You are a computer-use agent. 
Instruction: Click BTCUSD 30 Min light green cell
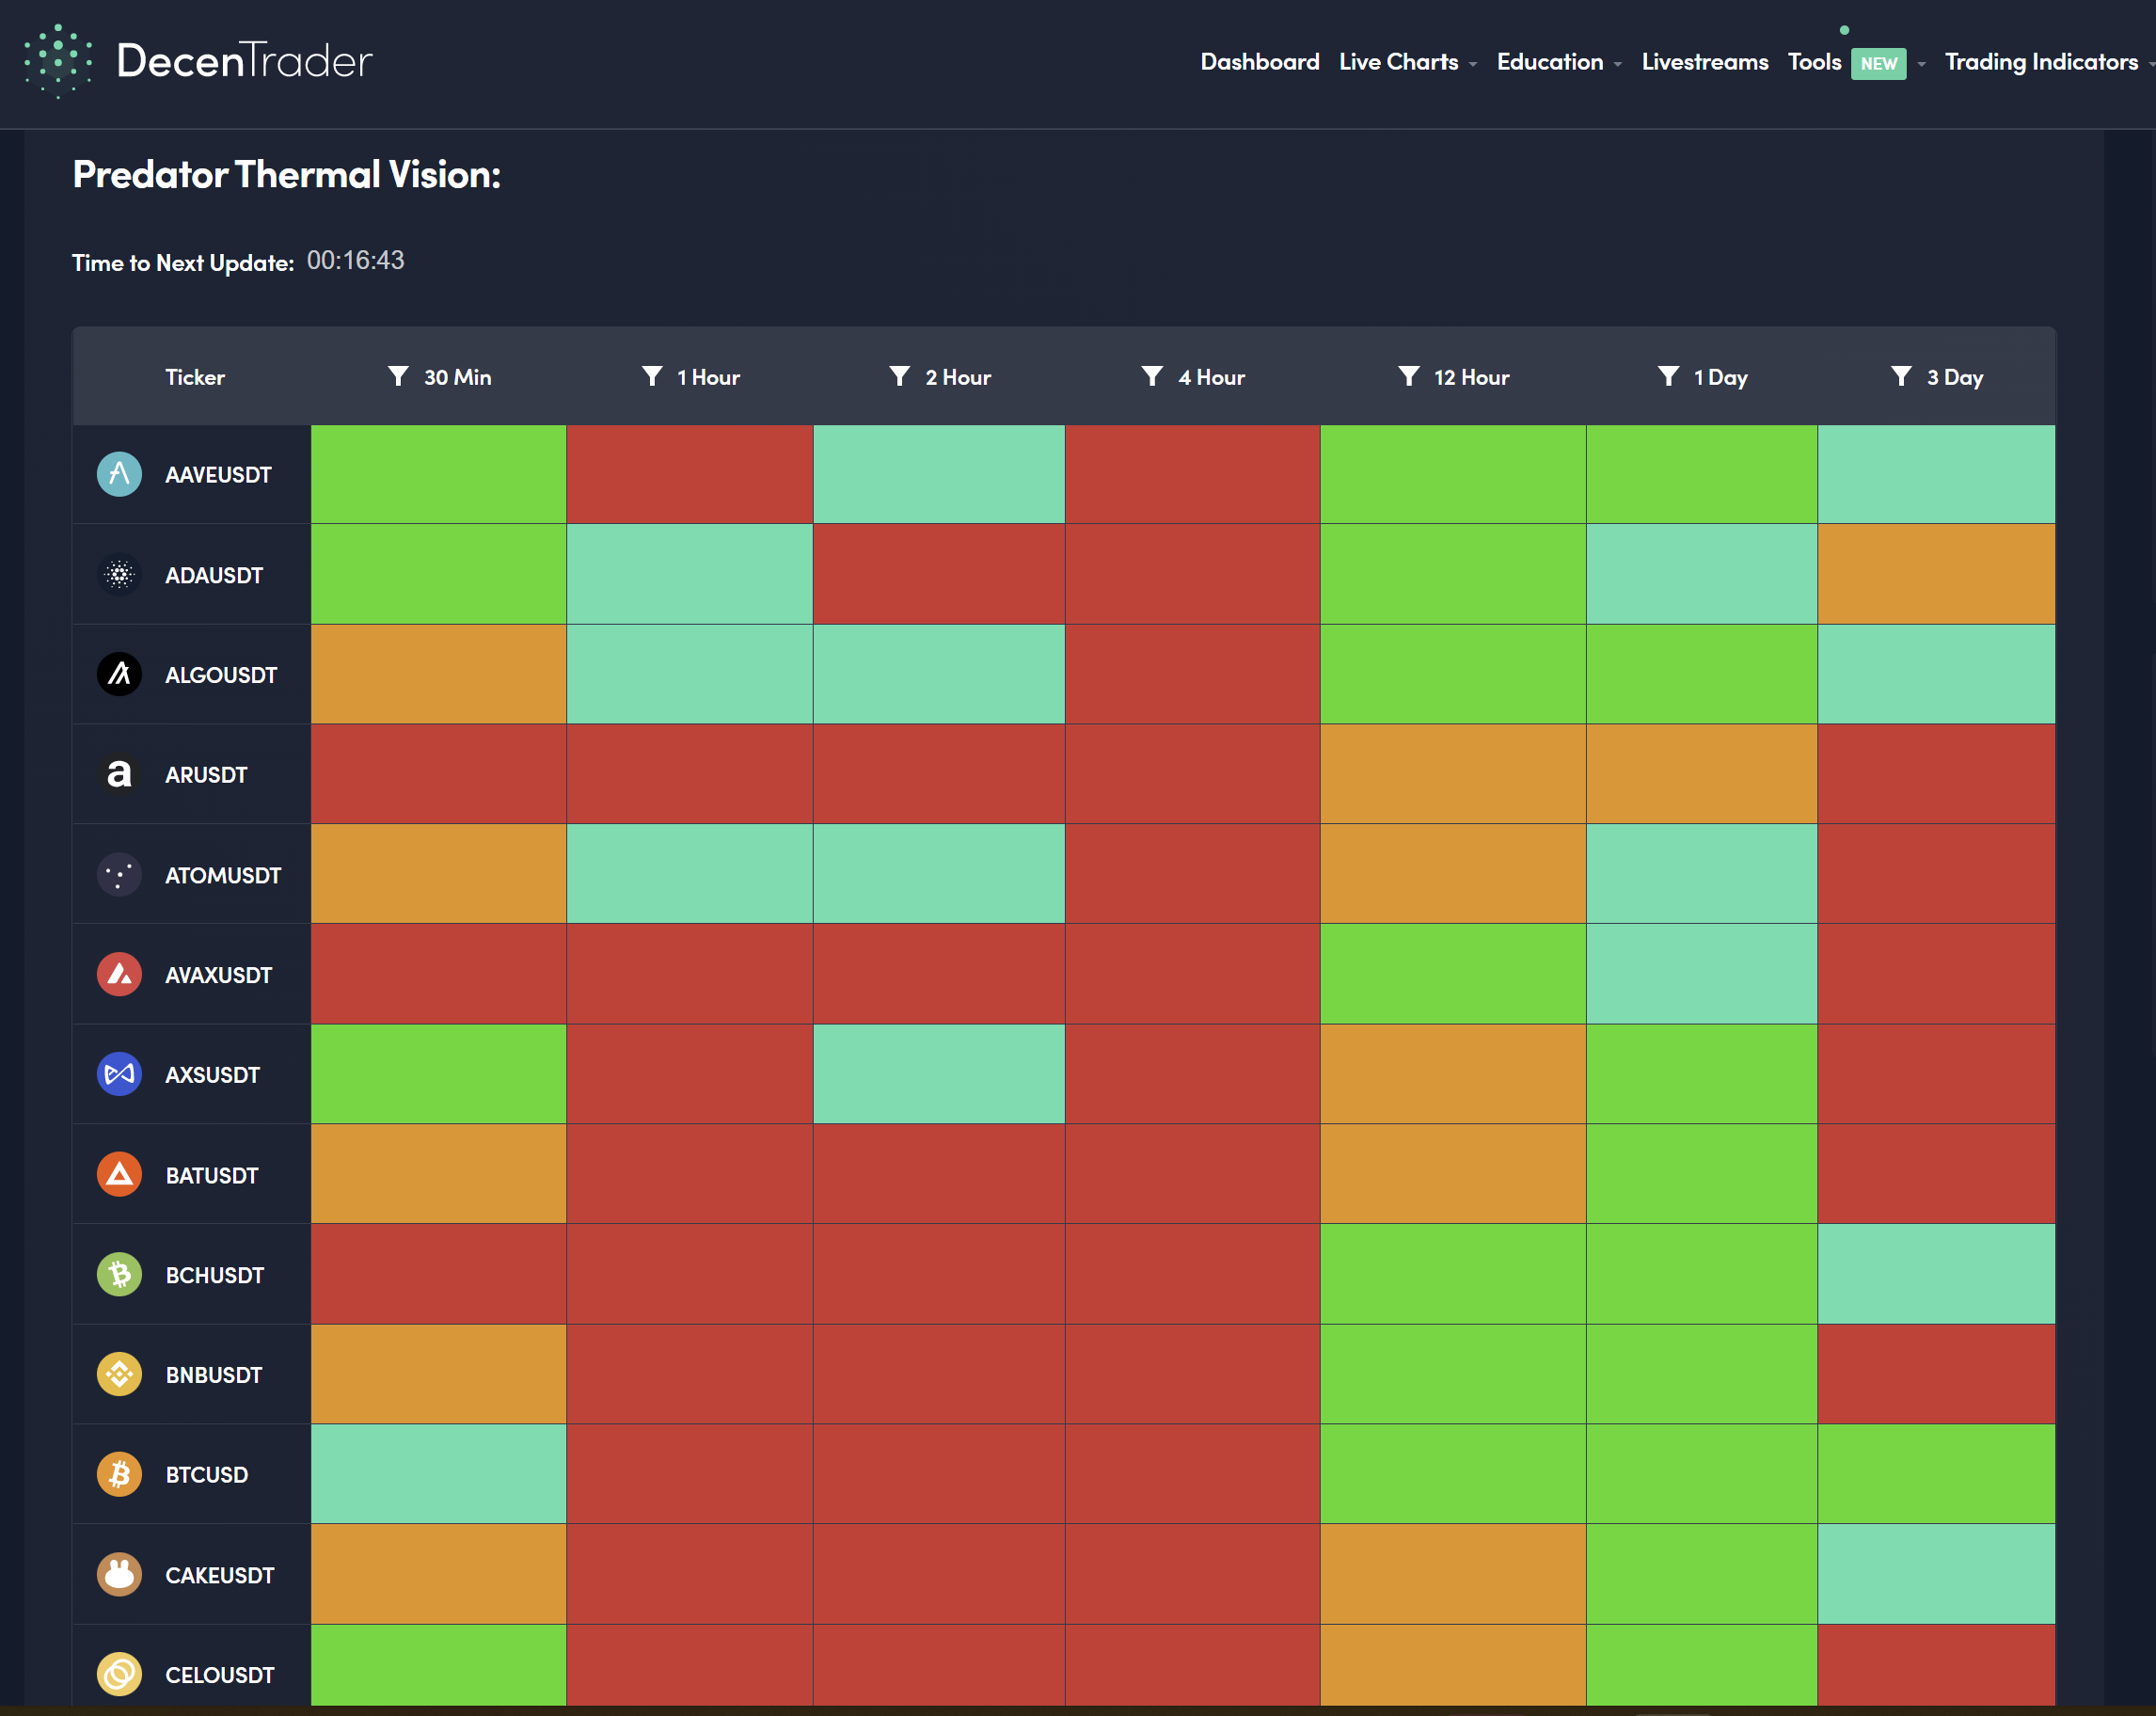438,1474
